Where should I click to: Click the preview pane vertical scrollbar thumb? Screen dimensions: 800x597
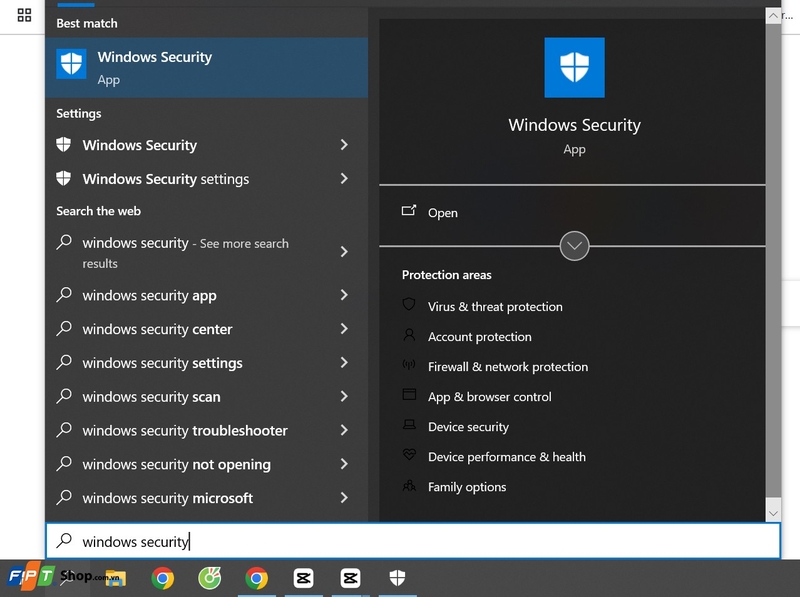[773, 260]
